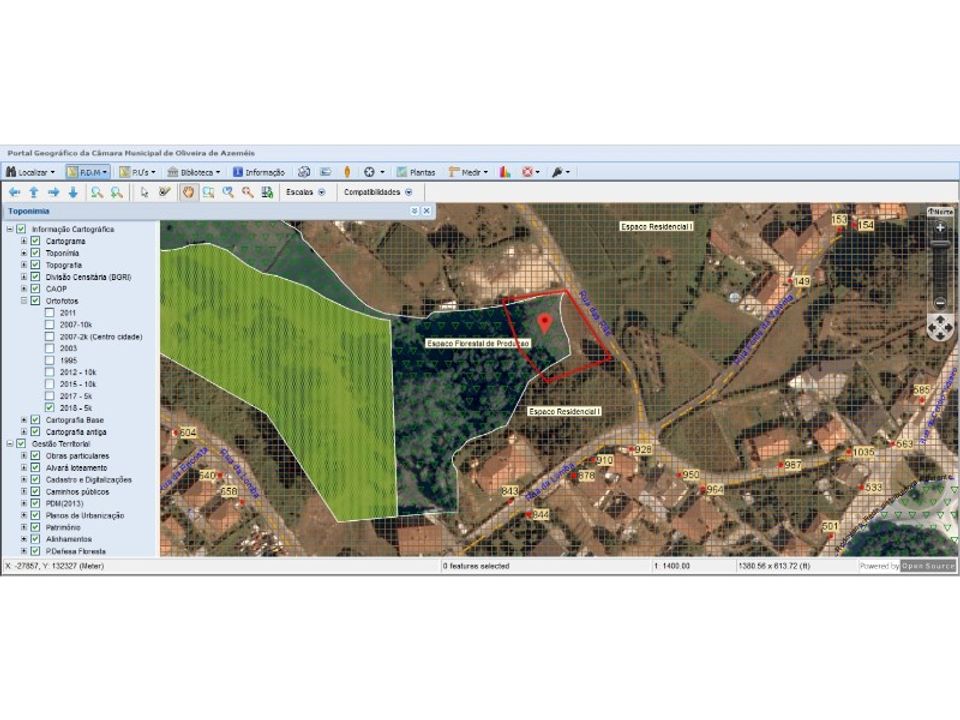This screenshot has width=960, height=720.
Task: Click the map navigation compass pad
Action: [x=940, y=328]
